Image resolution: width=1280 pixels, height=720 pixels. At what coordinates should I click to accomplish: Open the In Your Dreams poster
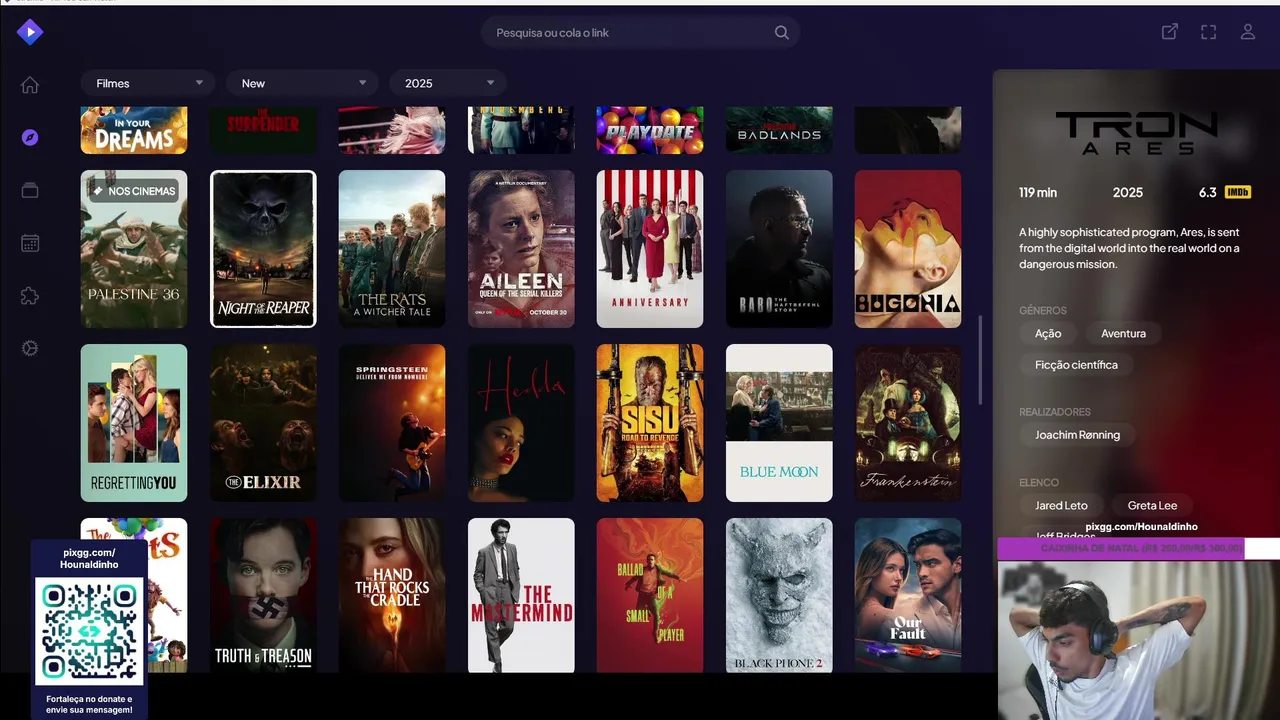click(x=134, y=130)
